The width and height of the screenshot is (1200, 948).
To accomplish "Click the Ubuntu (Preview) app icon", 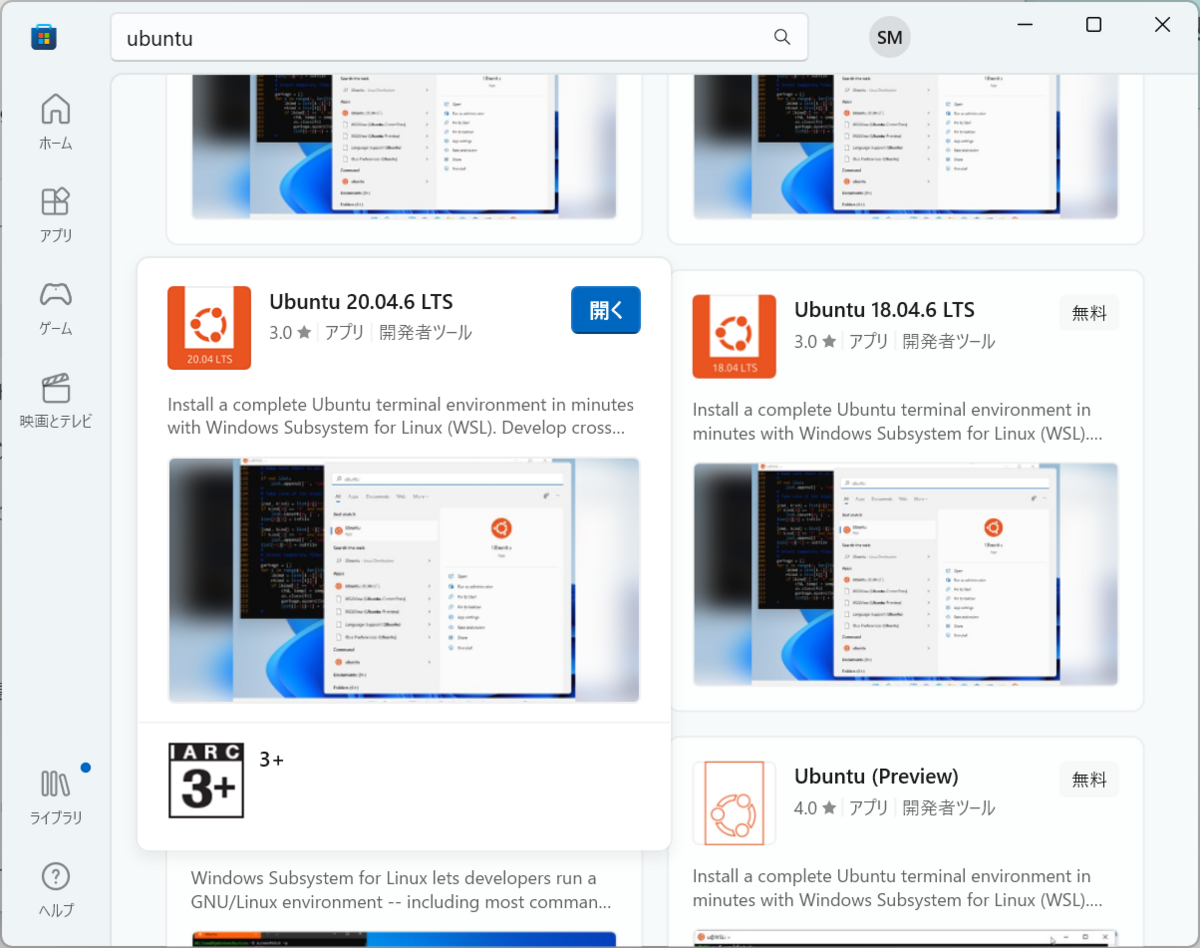I will click(734, 803).
